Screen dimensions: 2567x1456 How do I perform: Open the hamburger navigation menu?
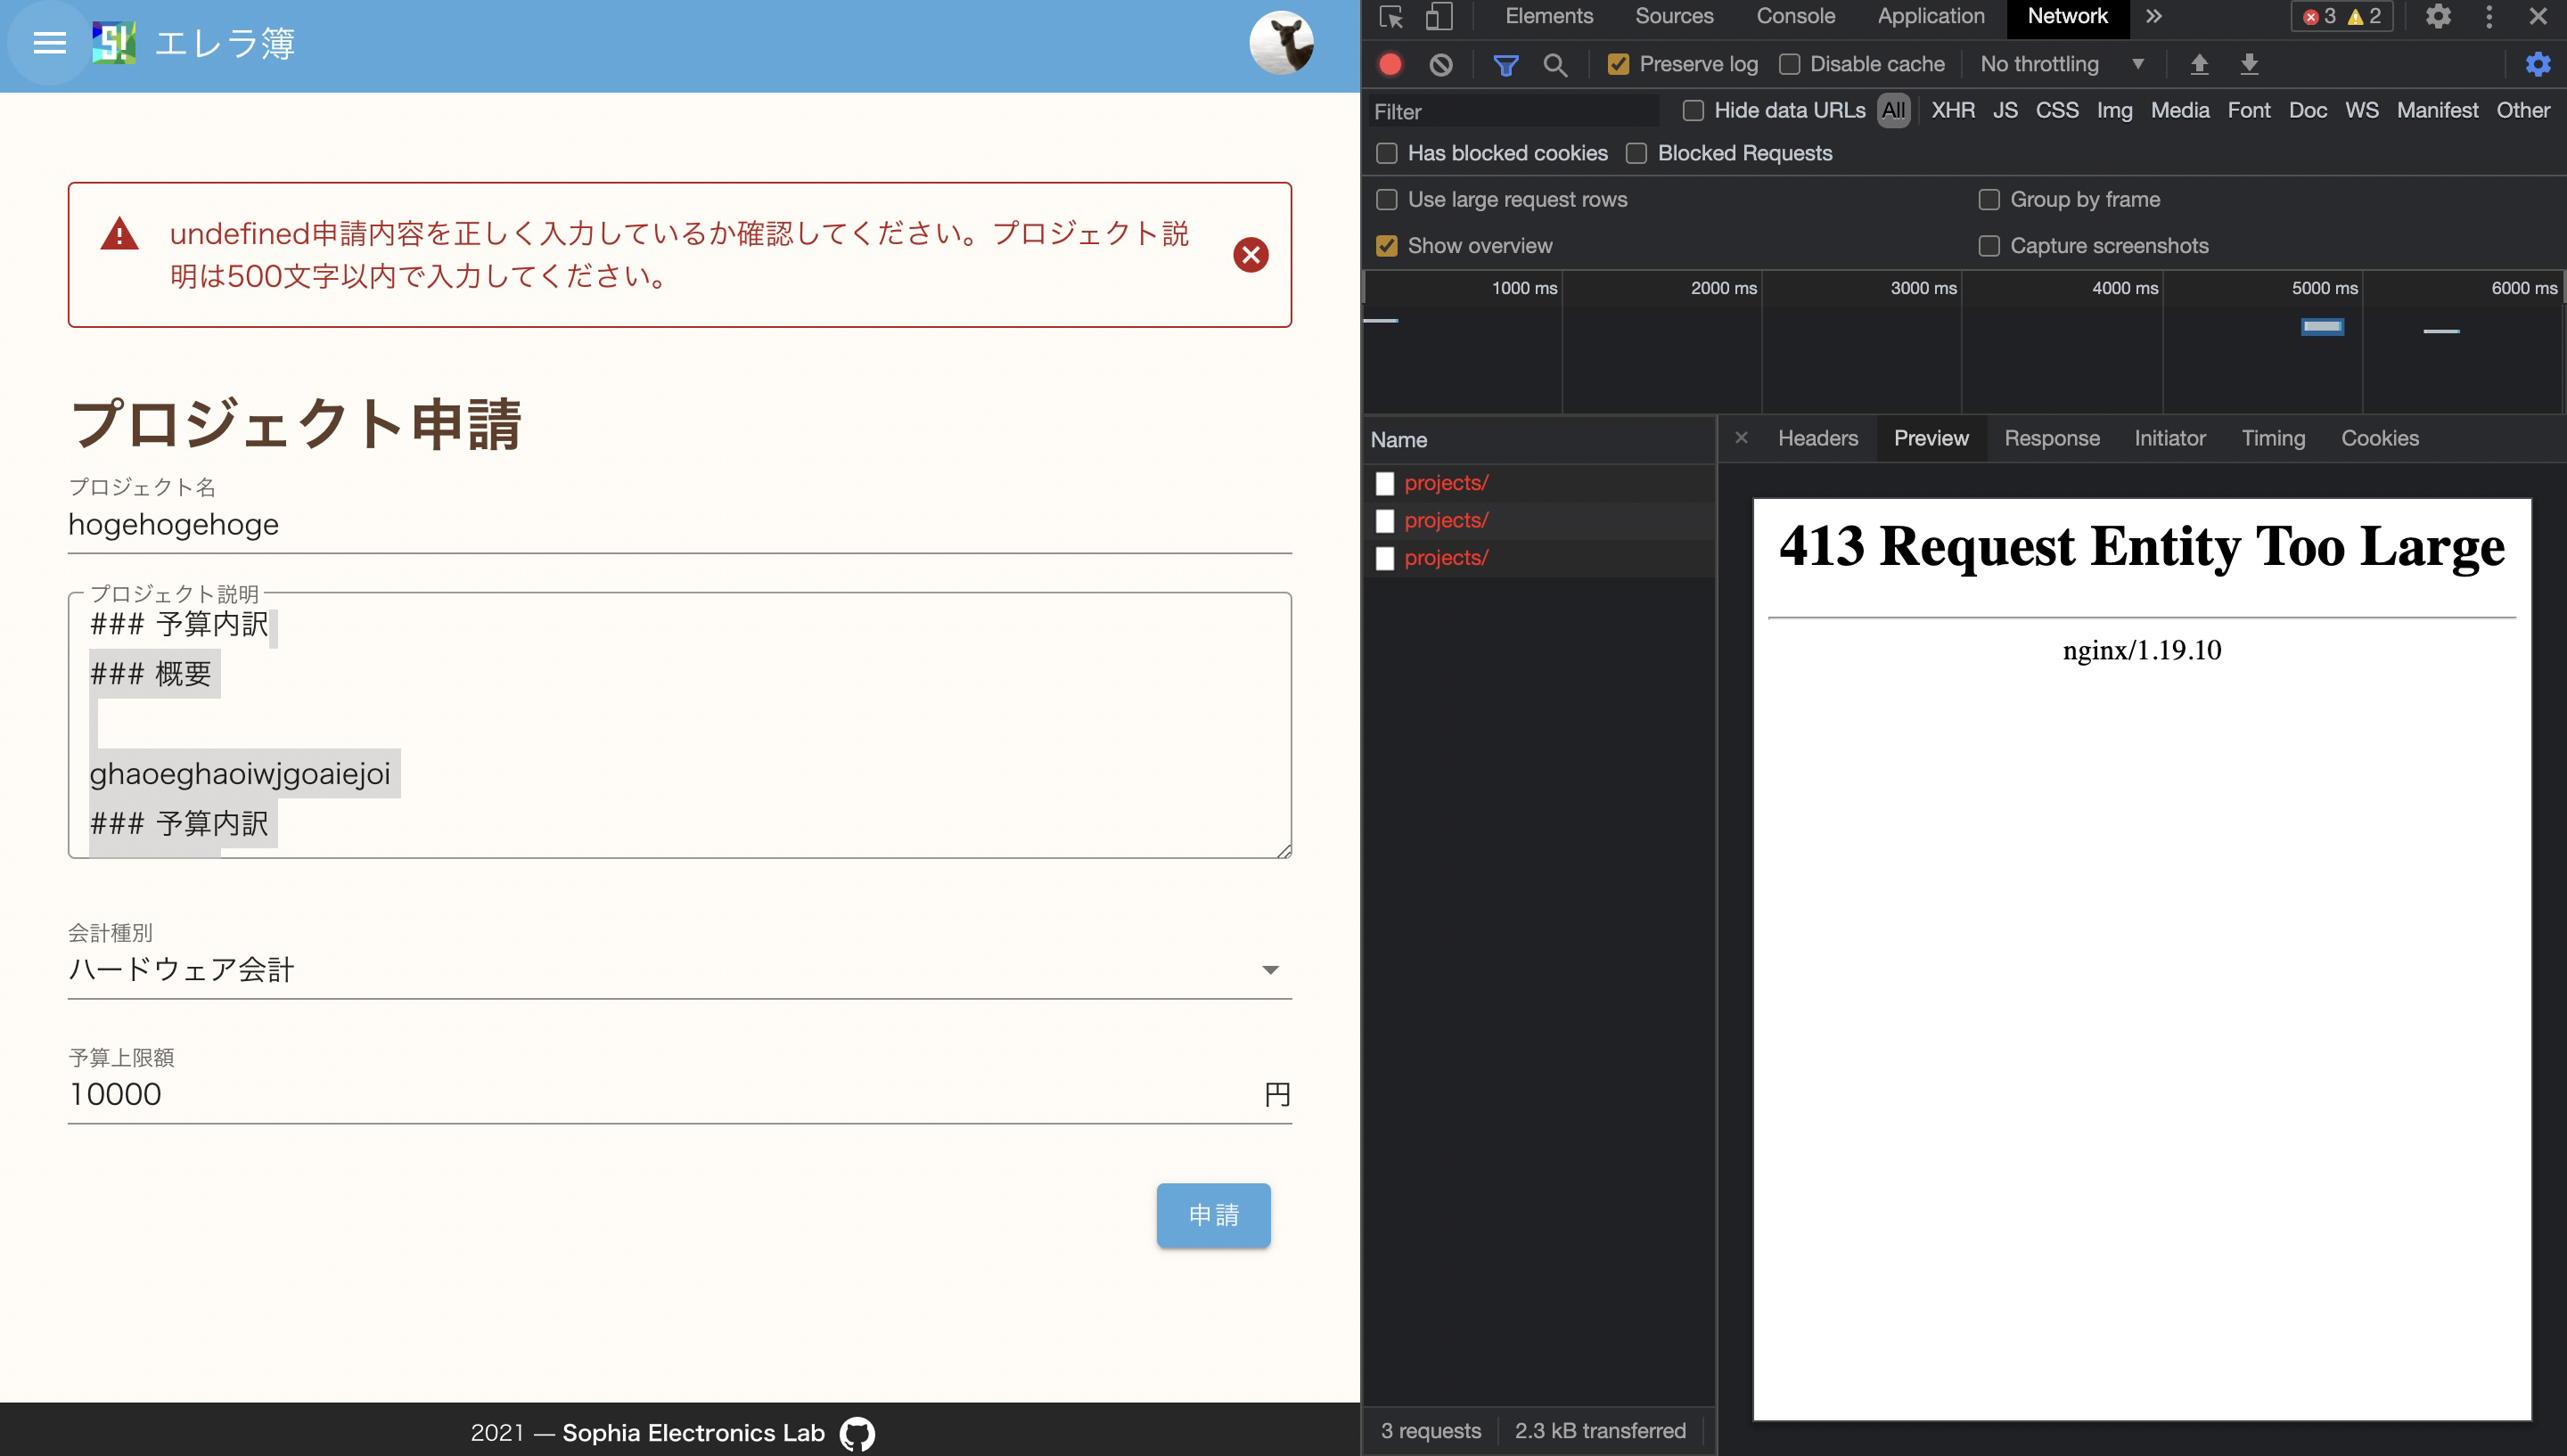tap(48, 43)
